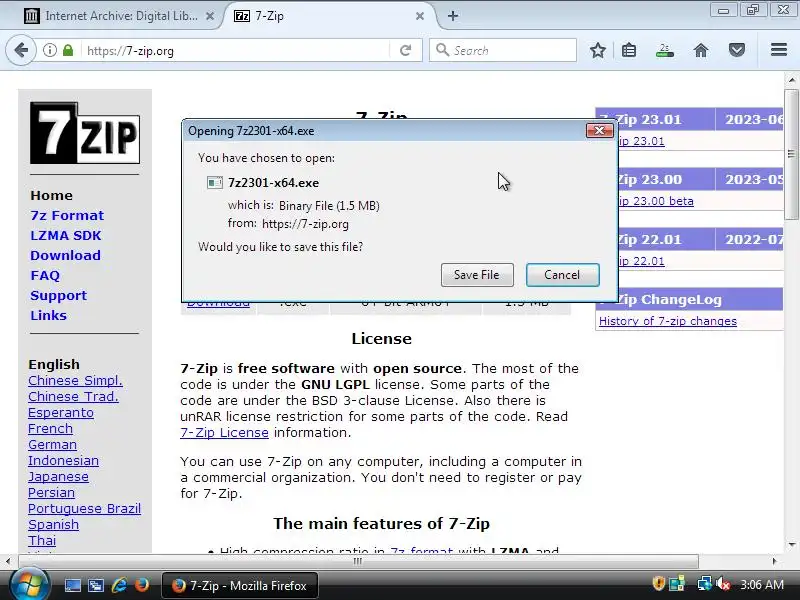The height and width of the screenshot is (600, 800).
Task: Bookmark this page with the star icon
Action: [597, 50]
